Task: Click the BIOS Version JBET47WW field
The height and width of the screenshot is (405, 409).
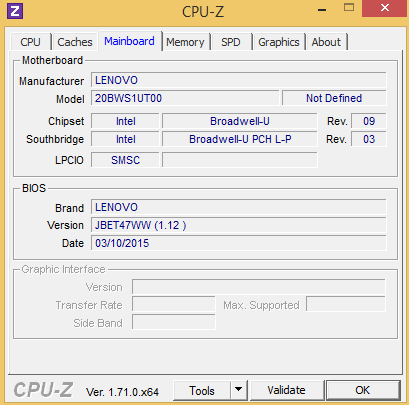Action: 239,225
